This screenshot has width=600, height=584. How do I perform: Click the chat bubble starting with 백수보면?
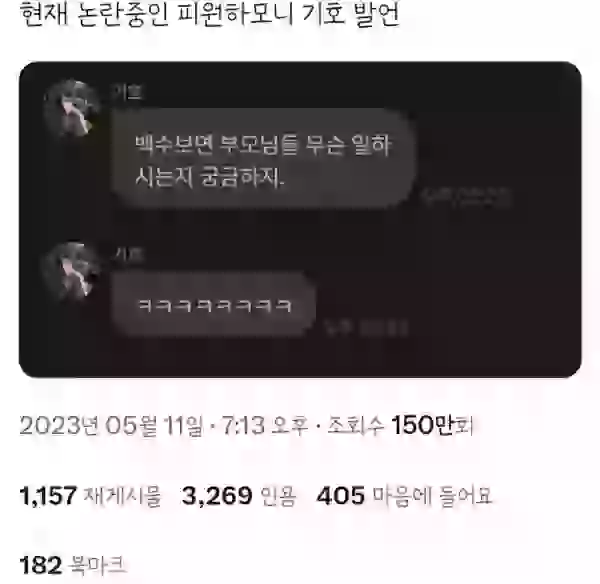coord(263,158)
